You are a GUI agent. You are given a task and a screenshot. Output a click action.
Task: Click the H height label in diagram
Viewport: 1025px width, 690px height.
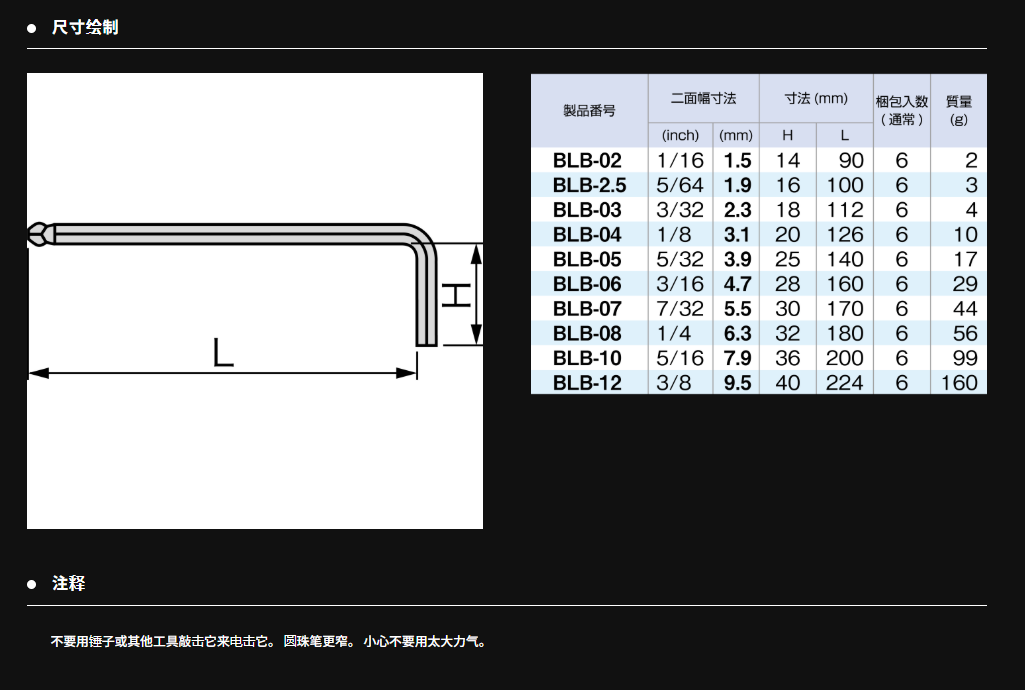[x=456, y=296]
